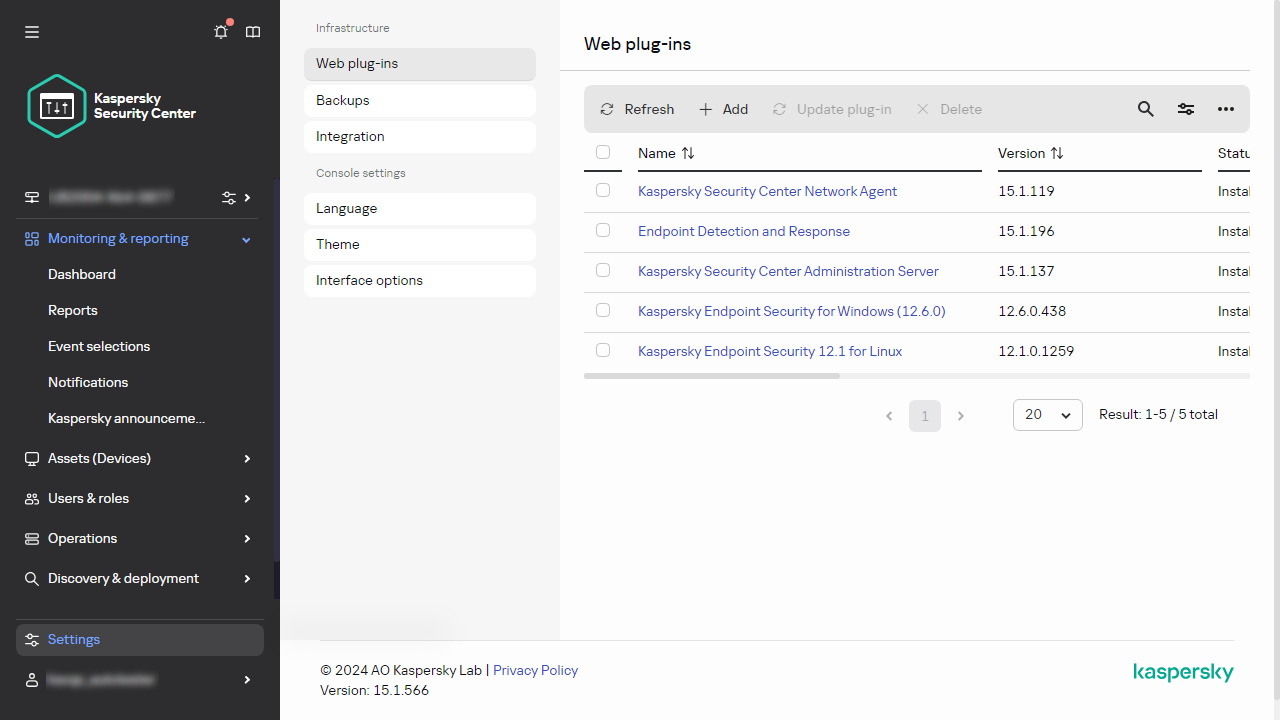Open Kaspersky announcements in the sidebar

[x=127, y=418]
